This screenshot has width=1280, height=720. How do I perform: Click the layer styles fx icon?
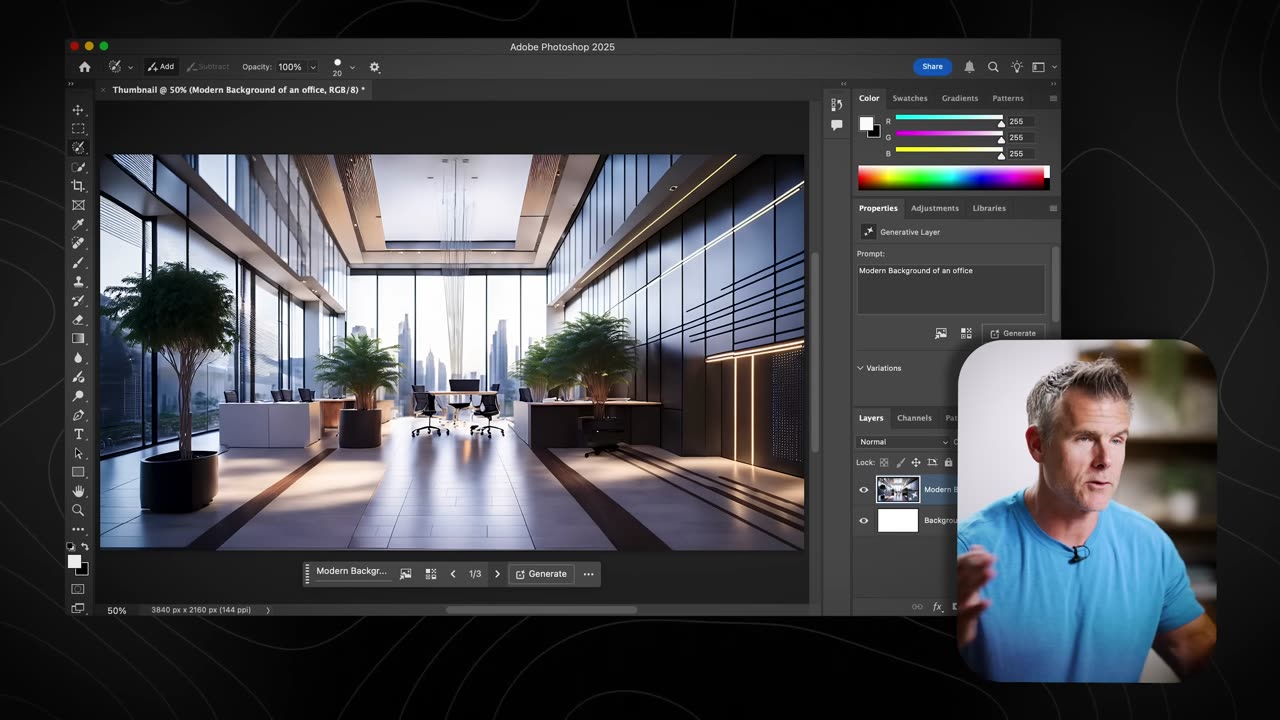coord(938,606)
